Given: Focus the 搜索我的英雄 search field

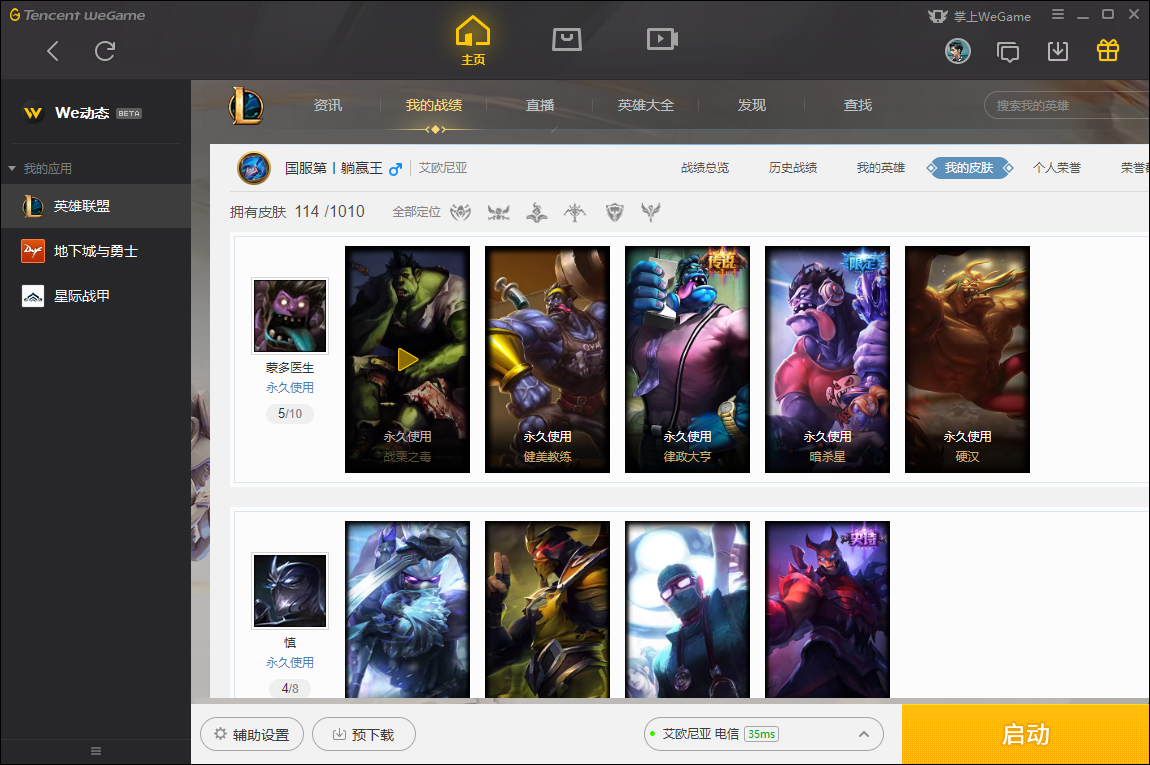Looking at the screenshot, I should click(x=1066, y=106).
